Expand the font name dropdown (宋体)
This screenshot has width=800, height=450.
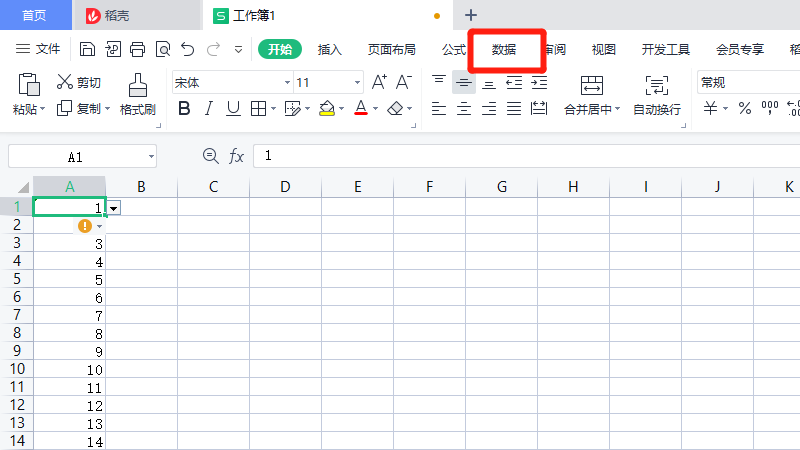point(287,83)
